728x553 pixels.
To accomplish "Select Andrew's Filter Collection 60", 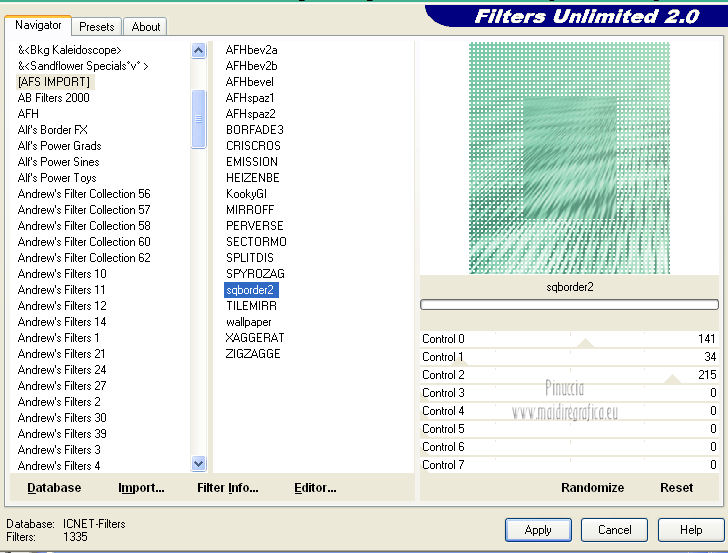I will pos(84,242).
